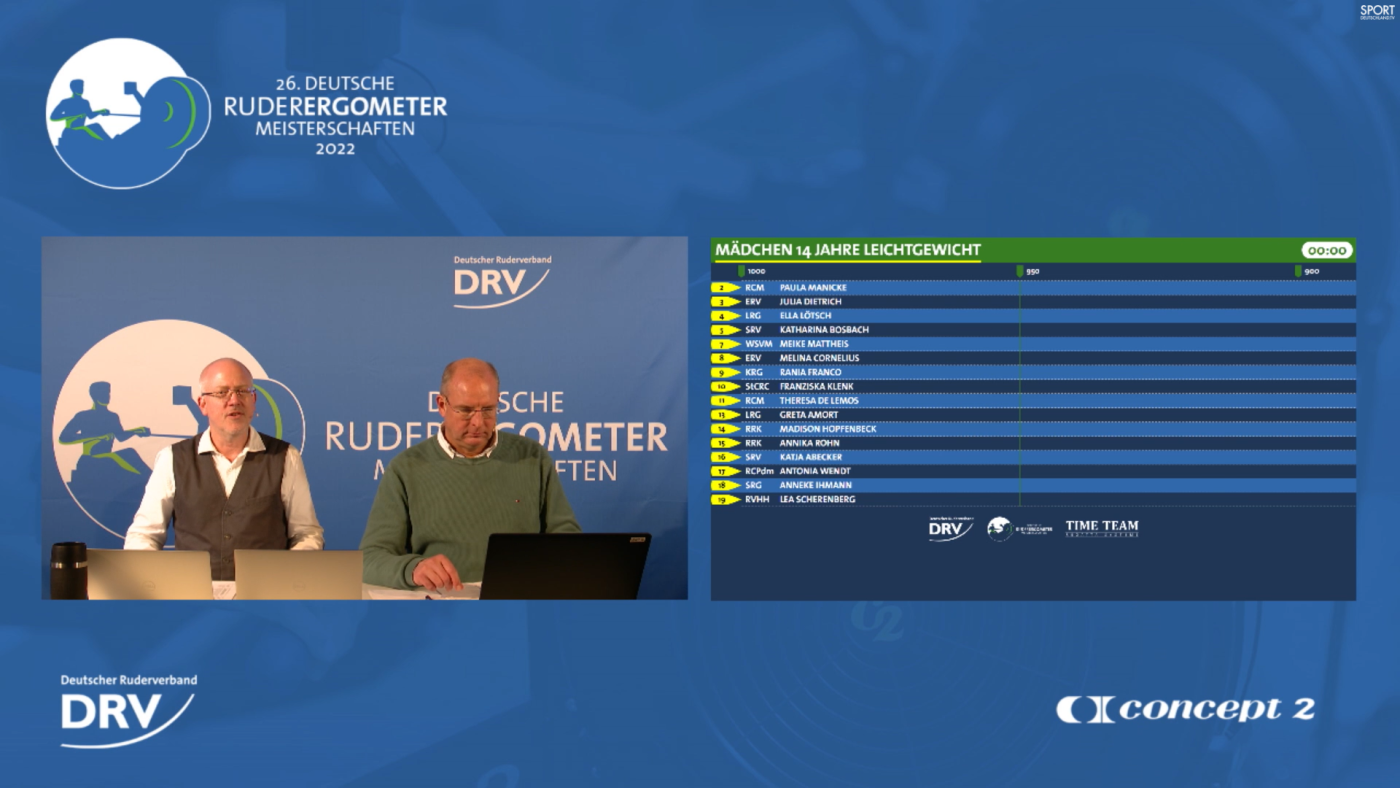1400x788 pixels.
Task: Select Paula Manicke's row
Action: (x=1033, y=288)
